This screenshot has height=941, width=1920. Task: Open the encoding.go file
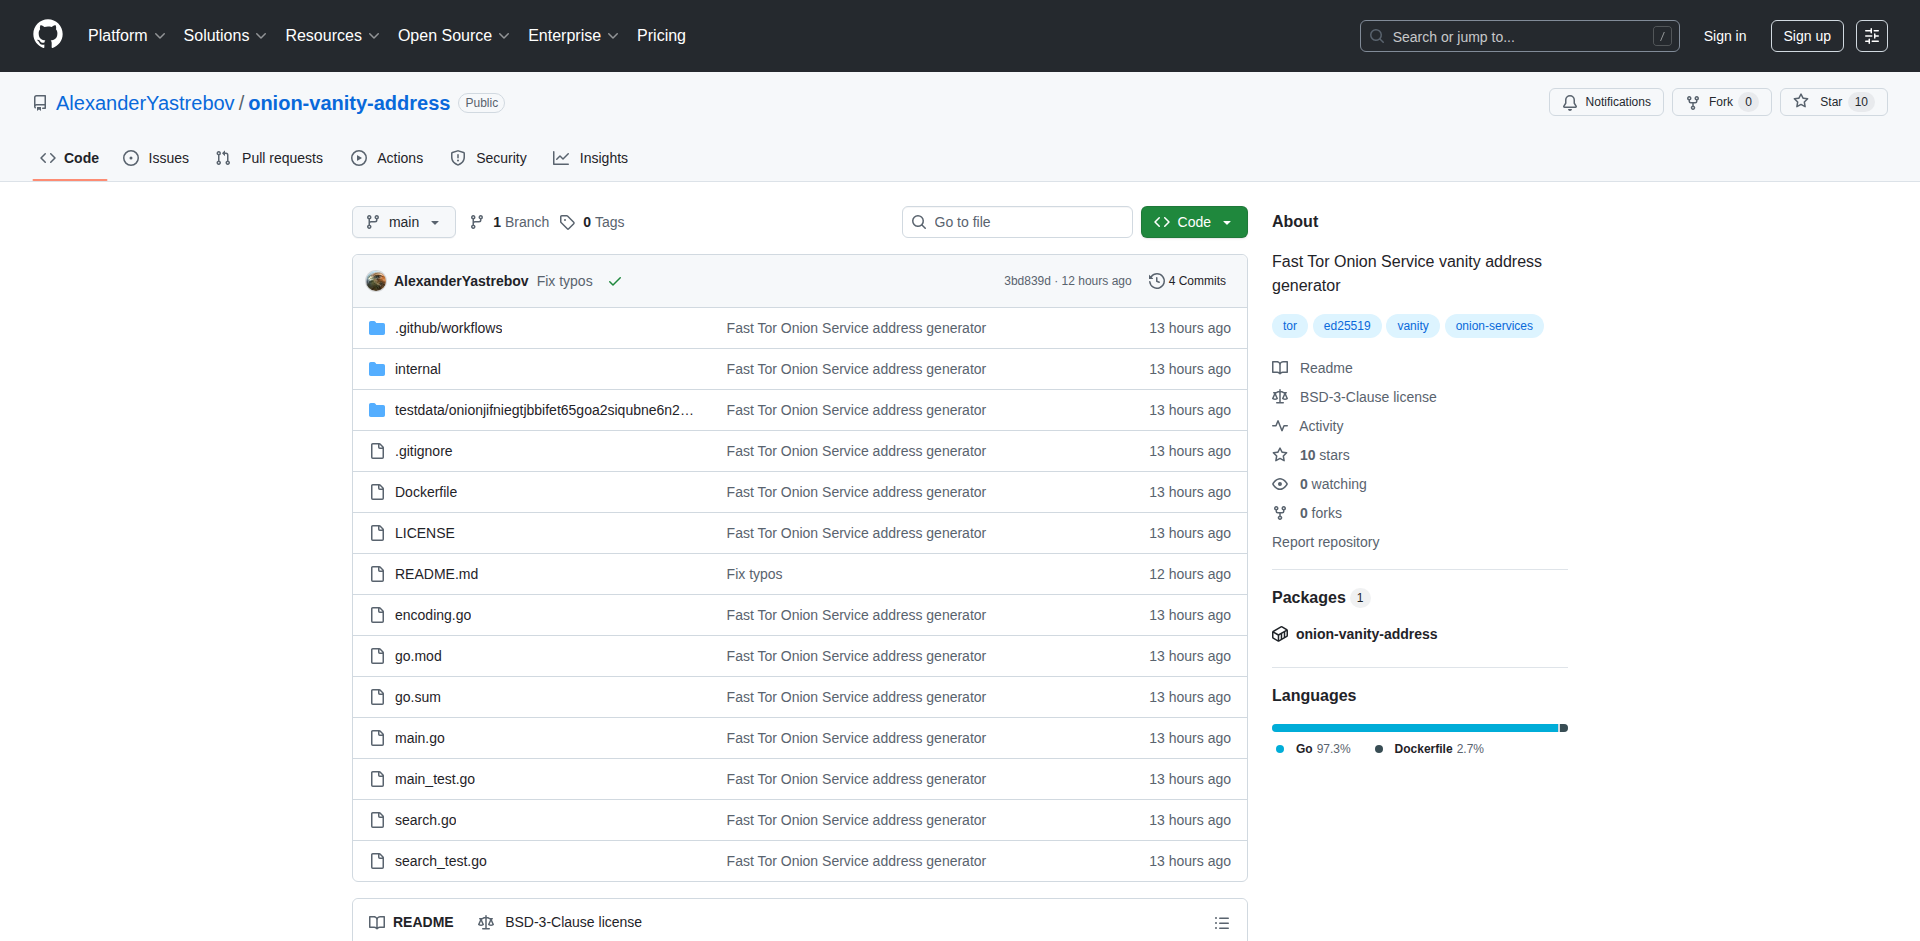433,615
